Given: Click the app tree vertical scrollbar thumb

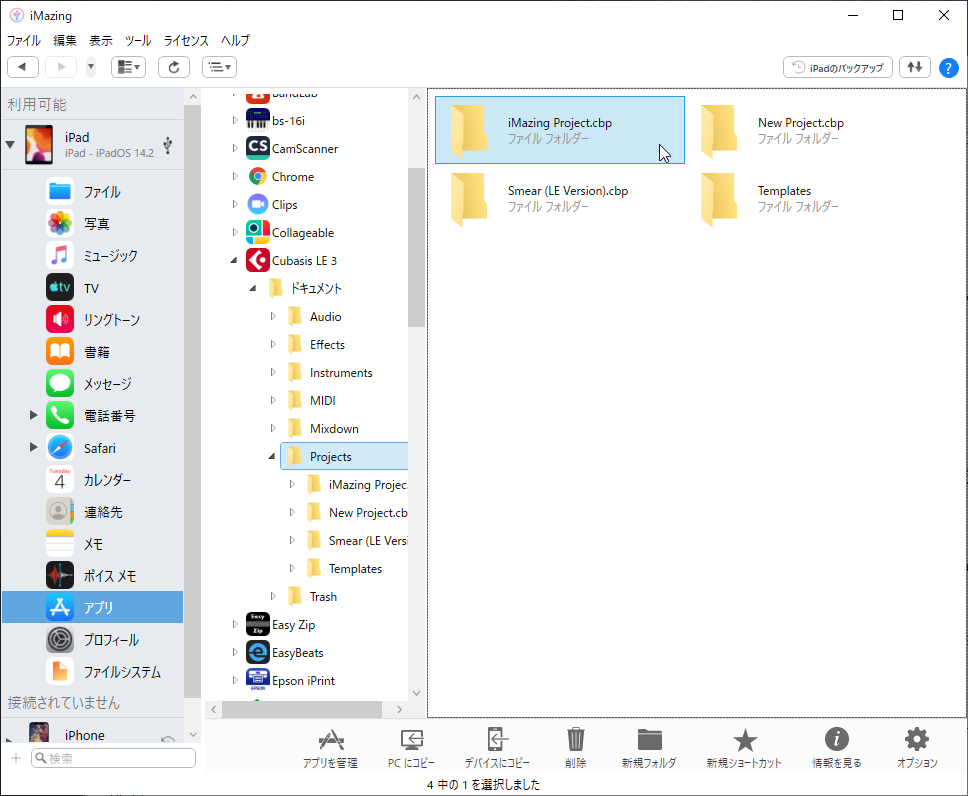Looking at the screenshot, I should (x=416, y=247).
